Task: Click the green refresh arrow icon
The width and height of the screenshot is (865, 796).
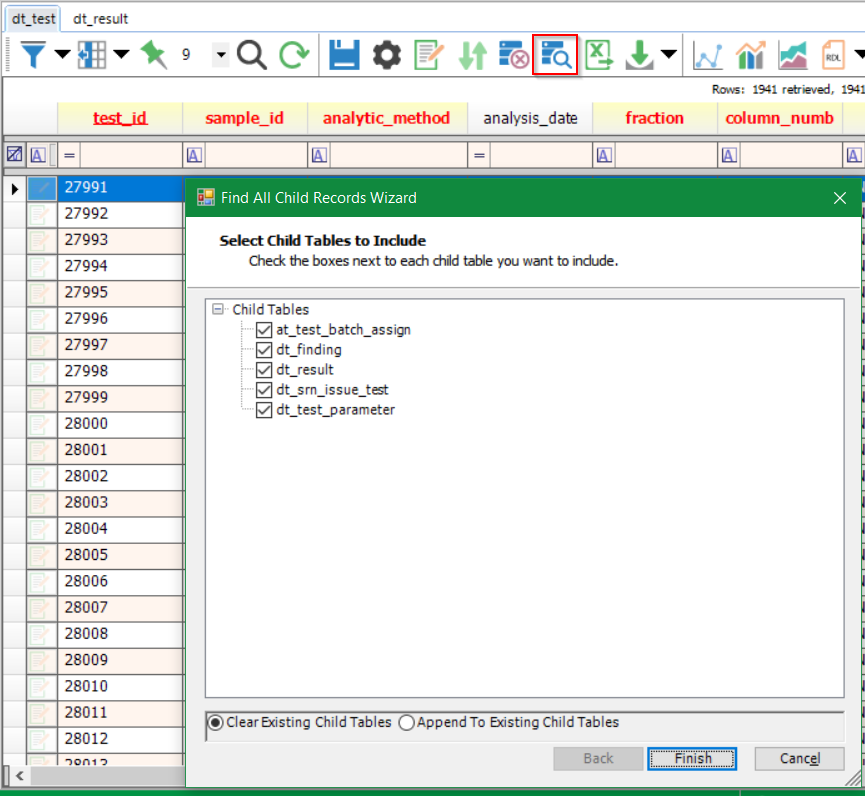Action: (x=294, y=55)
